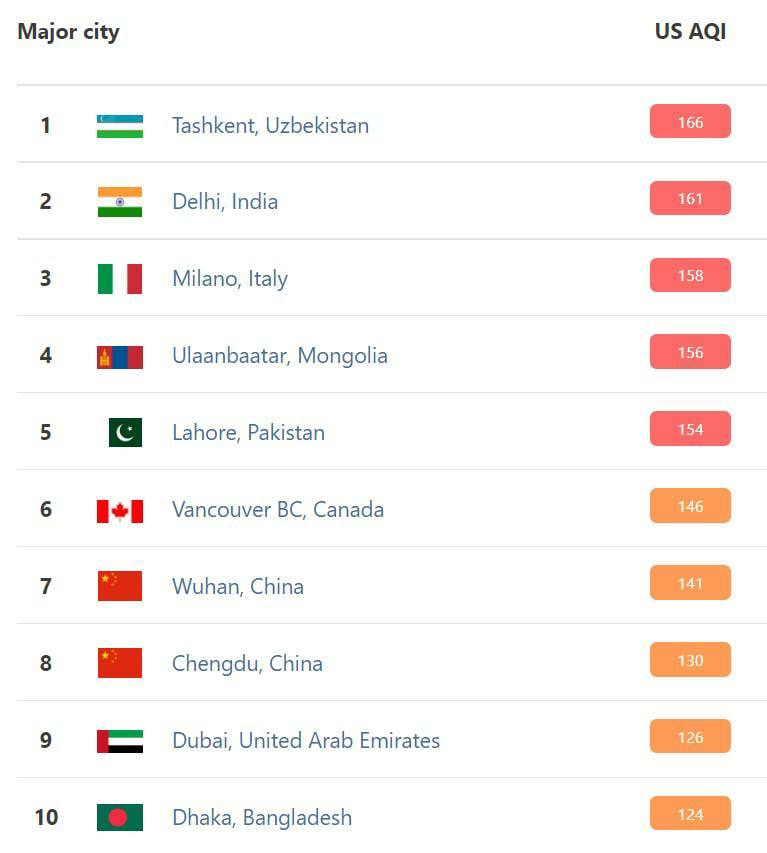Click the Bangladesh flag icon
767x853 pixels.
(119, 818)
